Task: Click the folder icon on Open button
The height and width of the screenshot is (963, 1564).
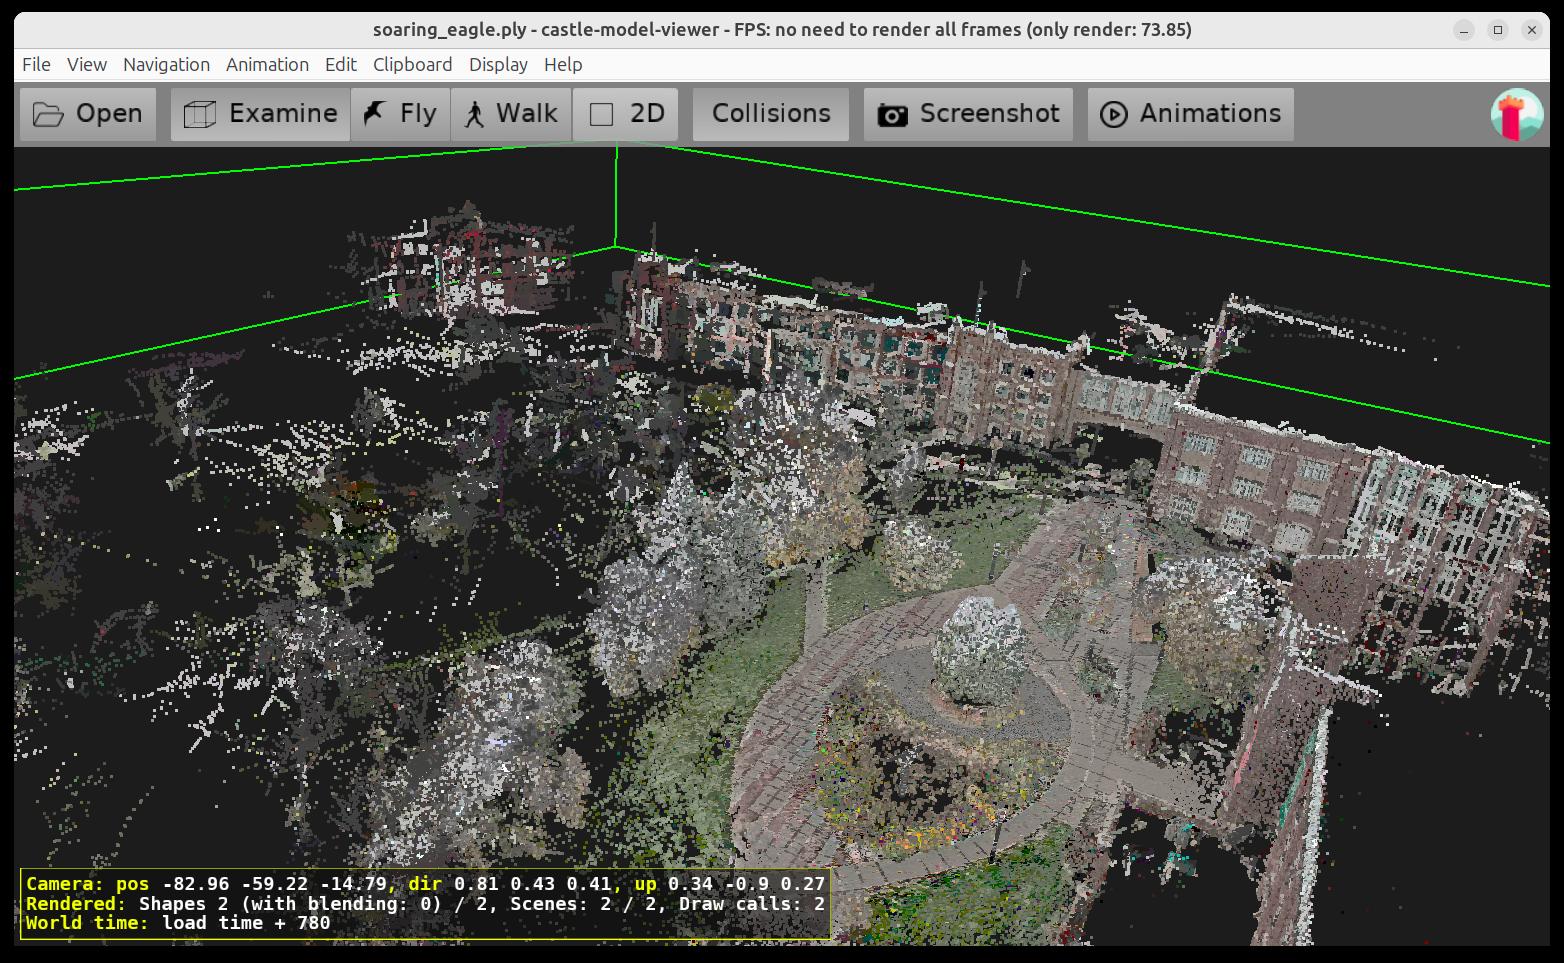Action: pos(47,114)
